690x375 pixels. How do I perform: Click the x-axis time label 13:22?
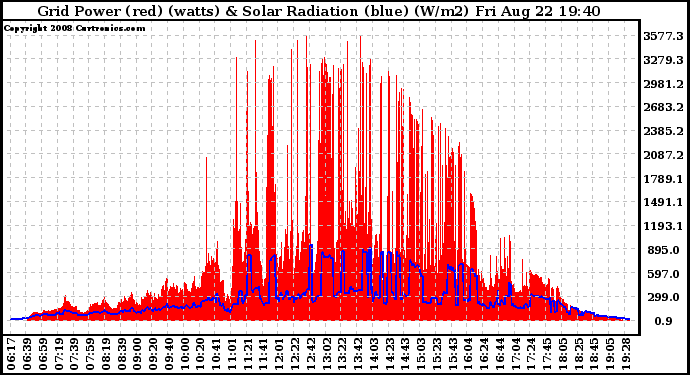pyautogui.click(x=343, y=354)
